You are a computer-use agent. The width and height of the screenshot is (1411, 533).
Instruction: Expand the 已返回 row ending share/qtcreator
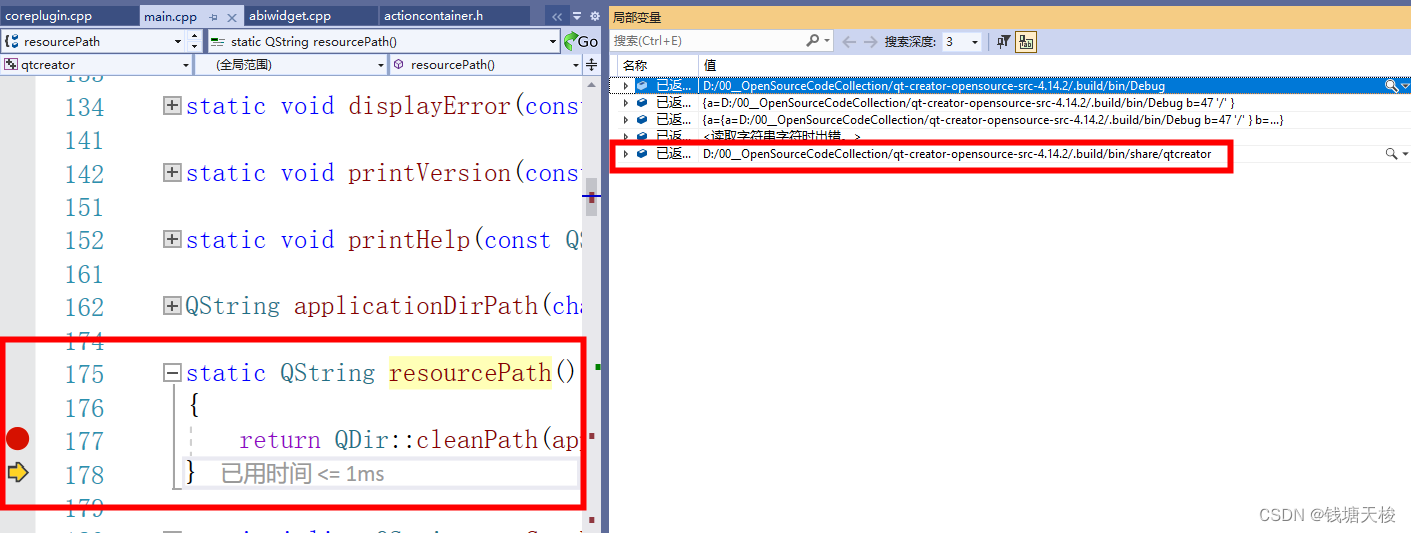coord(626,154)
